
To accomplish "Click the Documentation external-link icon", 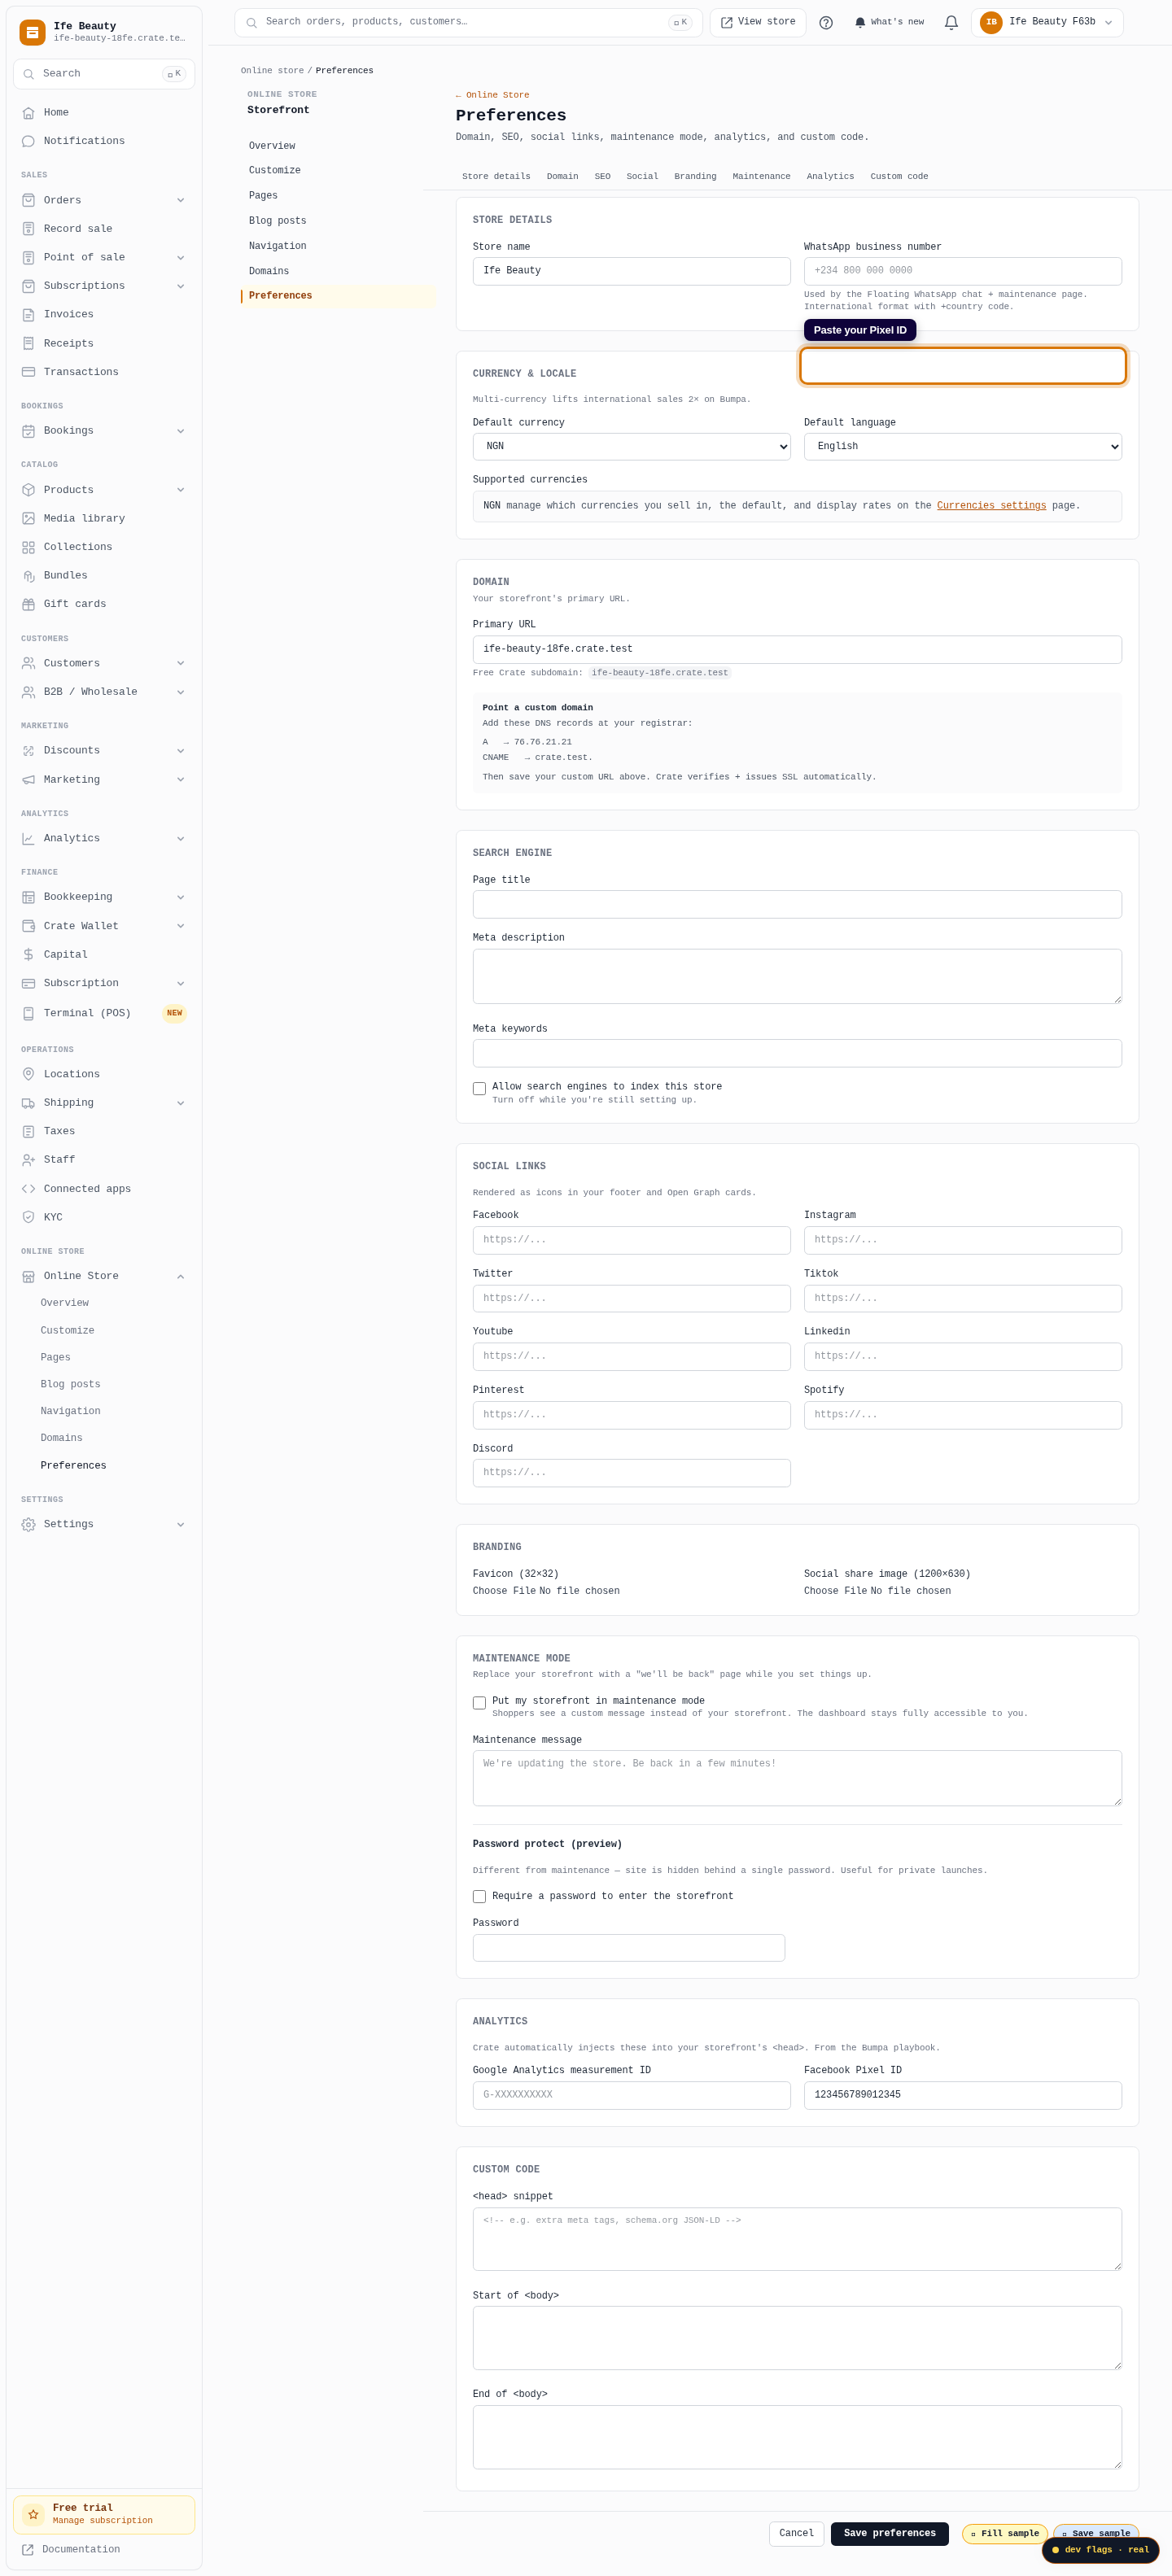I will click(x=28, y=2549).
